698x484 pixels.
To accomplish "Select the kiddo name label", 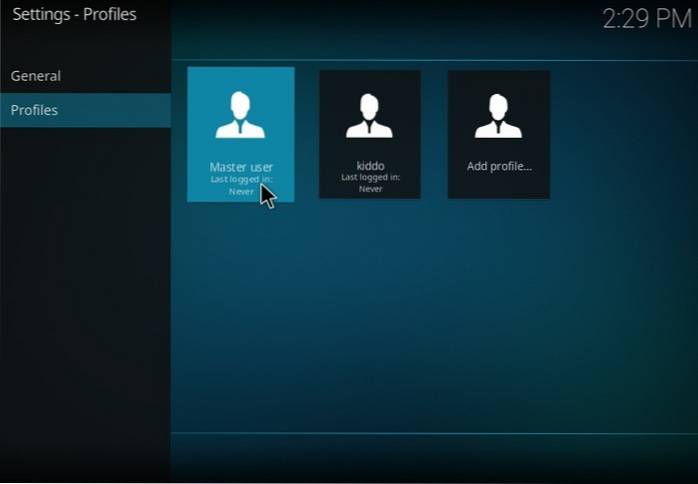I will pyautogui.click(x=370, y=166).
